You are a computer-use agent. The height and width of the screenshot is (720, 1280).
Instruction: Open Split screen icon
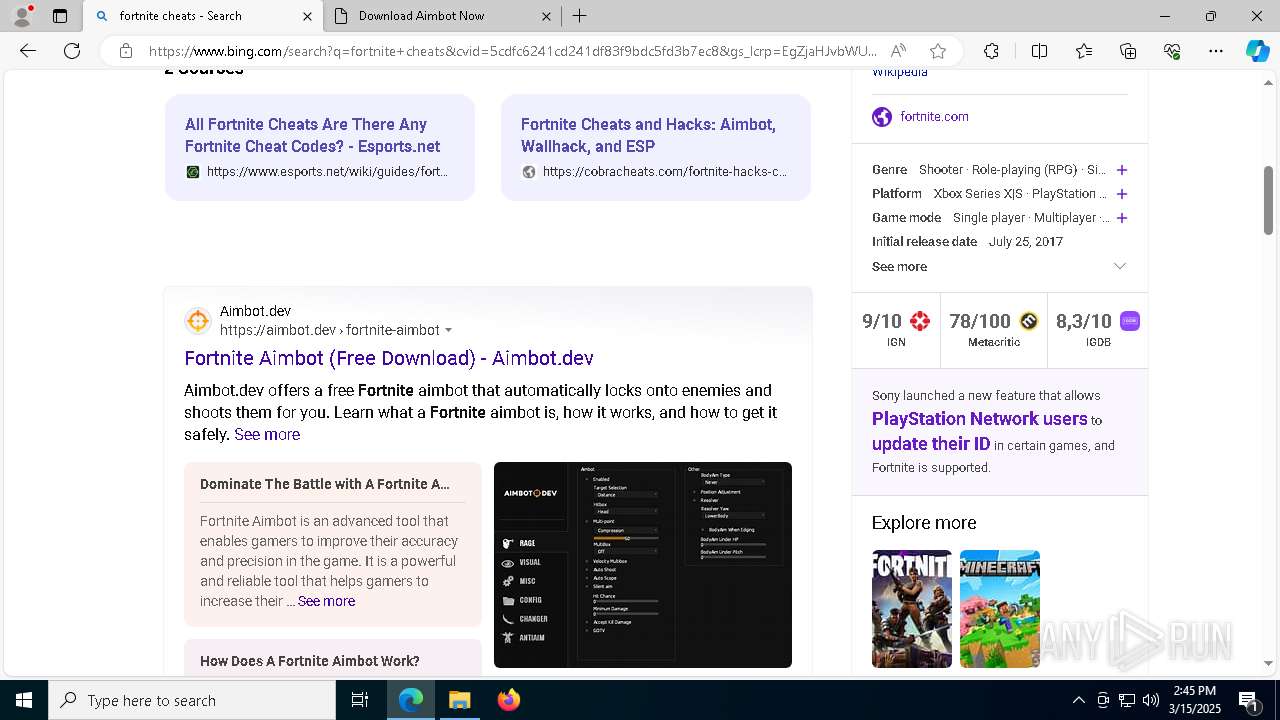point(1039,51)
